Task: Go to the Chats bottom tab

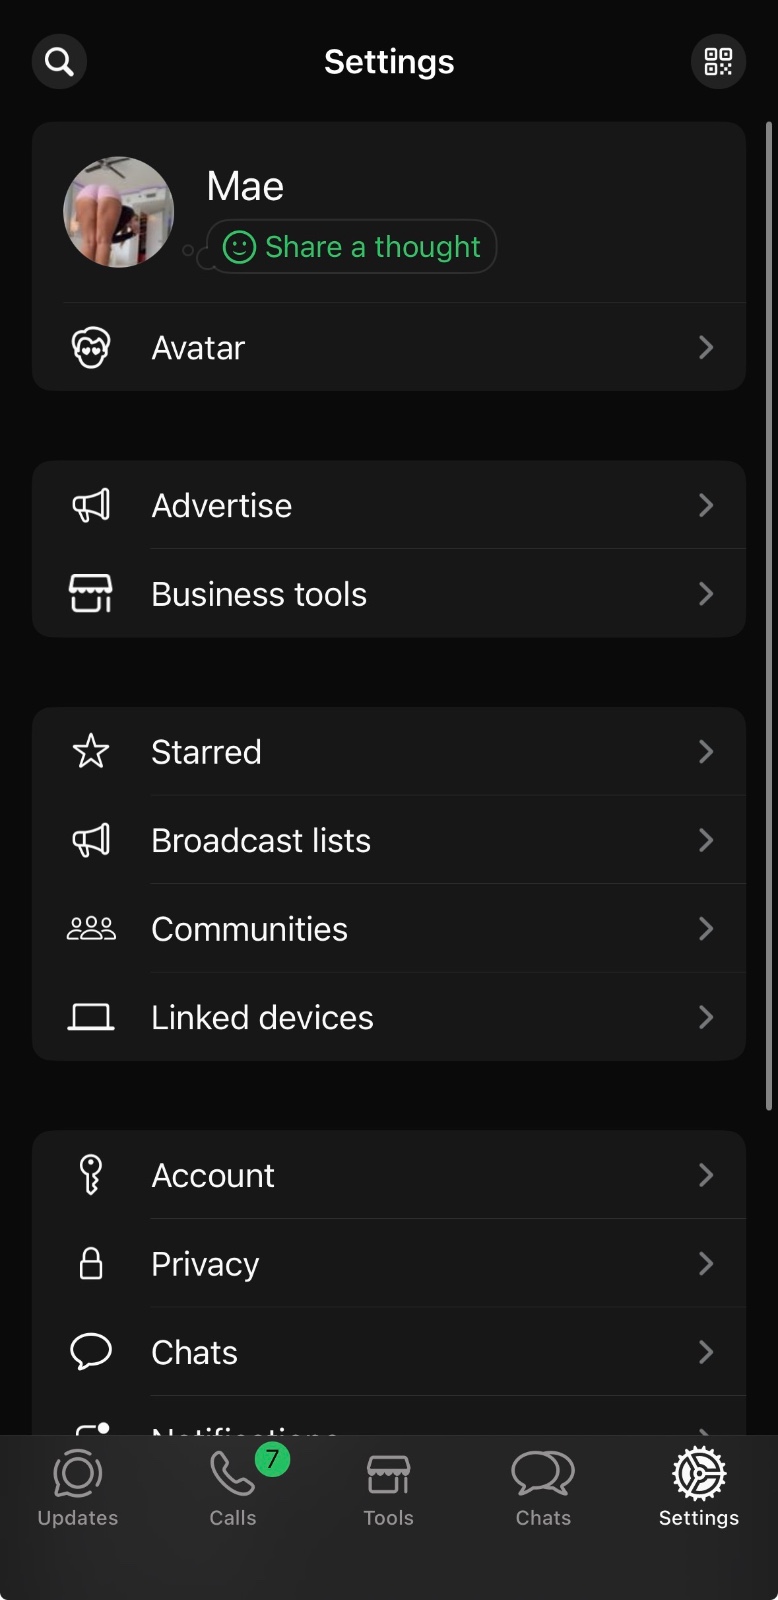Action: click(x=543, y=1489)
